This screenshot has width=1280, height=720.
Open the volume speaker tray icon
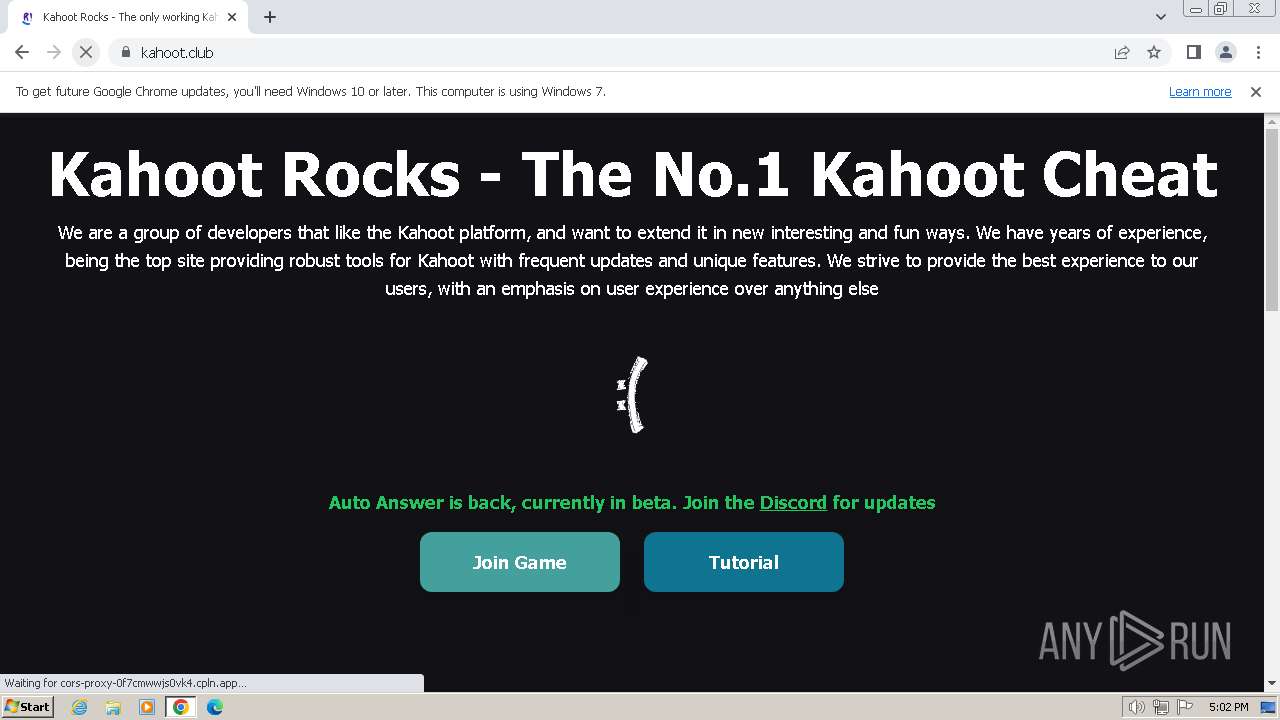[1137, 707]
